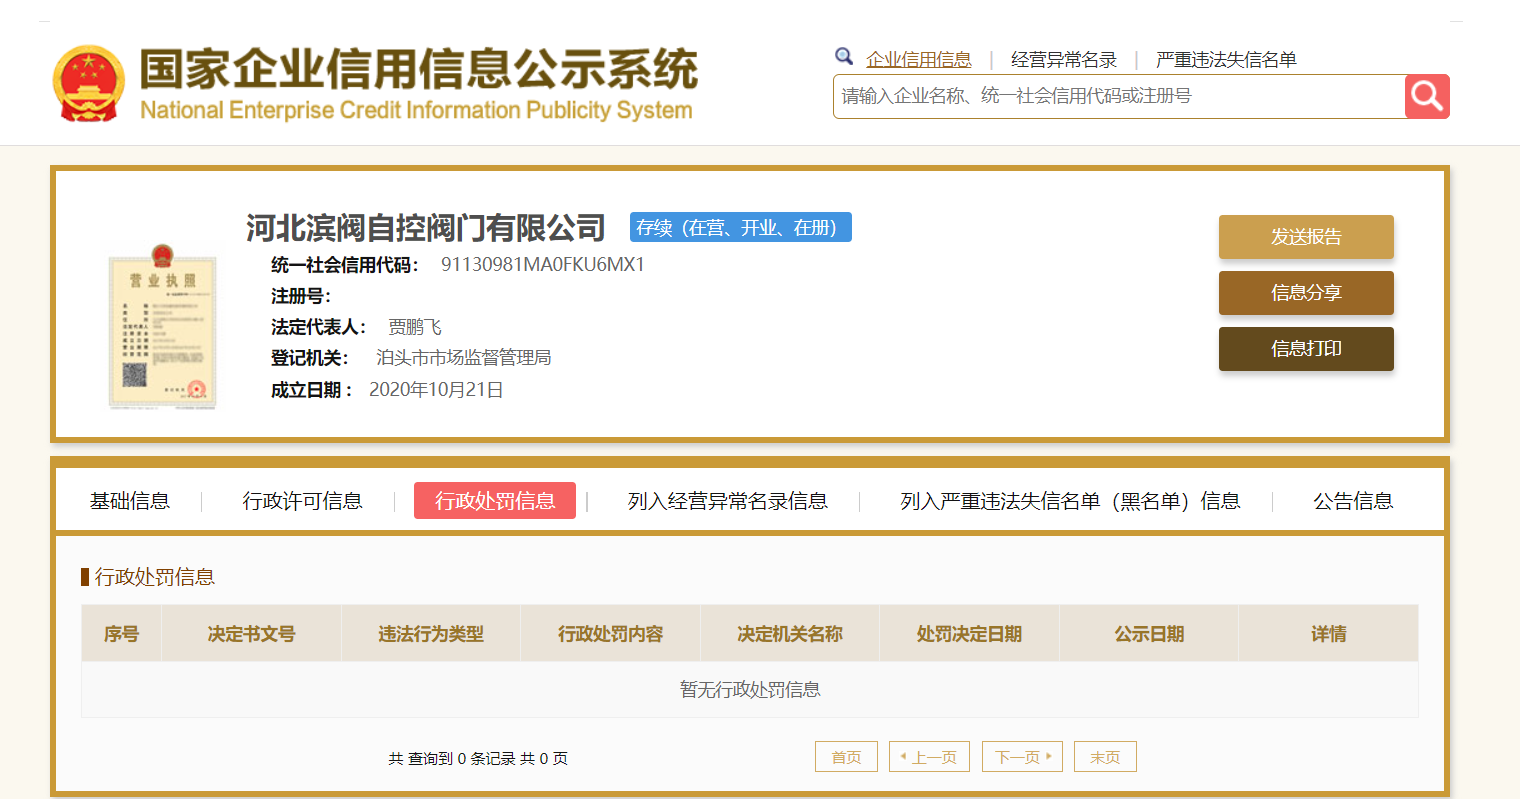Switch to the 基础信息 tab
The height and width of the screenshot is (799, 1520).
click(x=130, y=501)
